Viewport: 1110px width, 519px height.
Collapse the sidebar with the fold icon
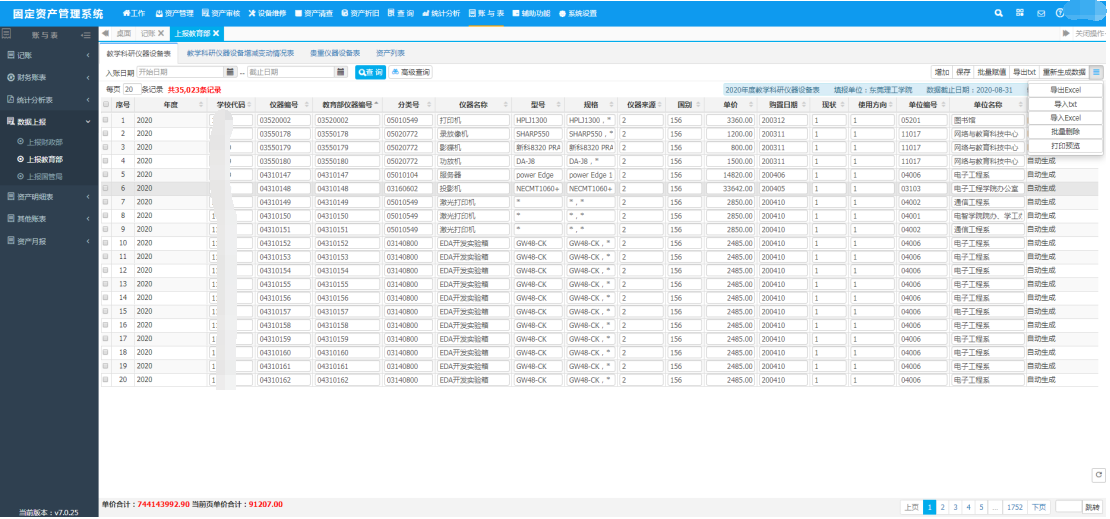(x=86, y=34)
